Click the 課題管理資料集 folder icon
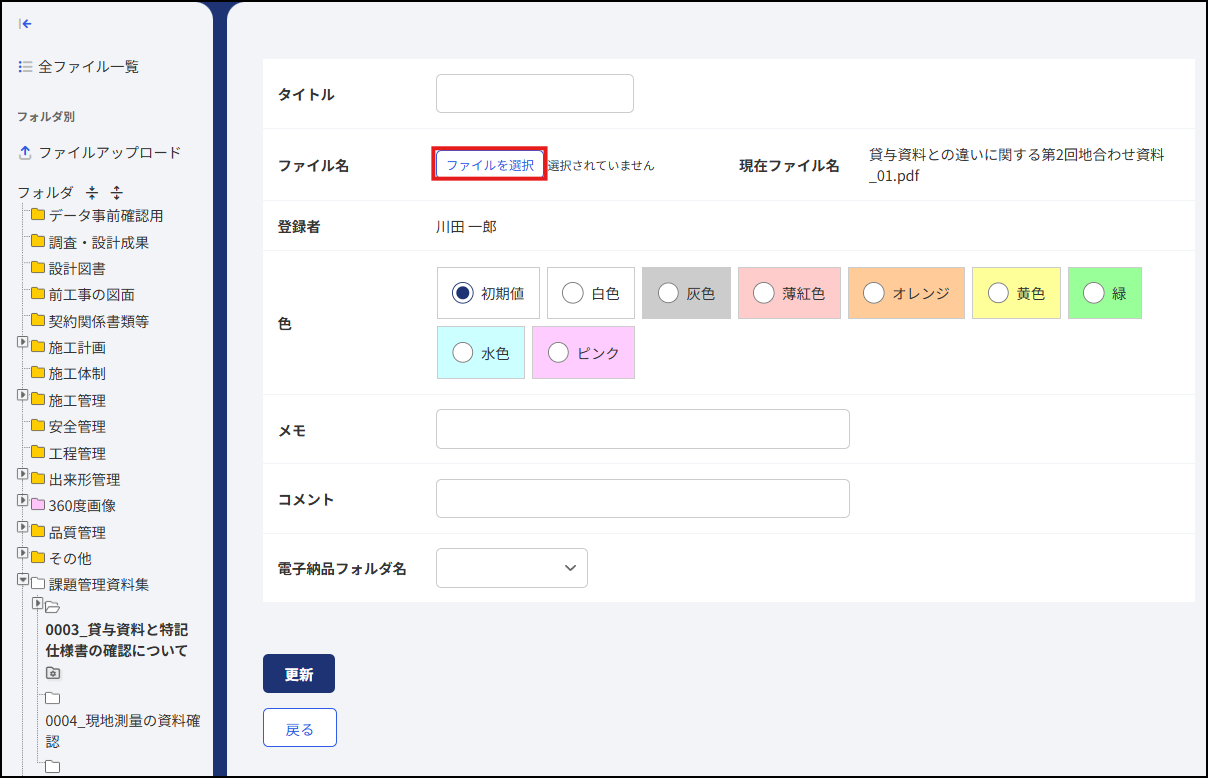Image resolution: width=1208 pixels, height=778 pixels. [38, 584]
